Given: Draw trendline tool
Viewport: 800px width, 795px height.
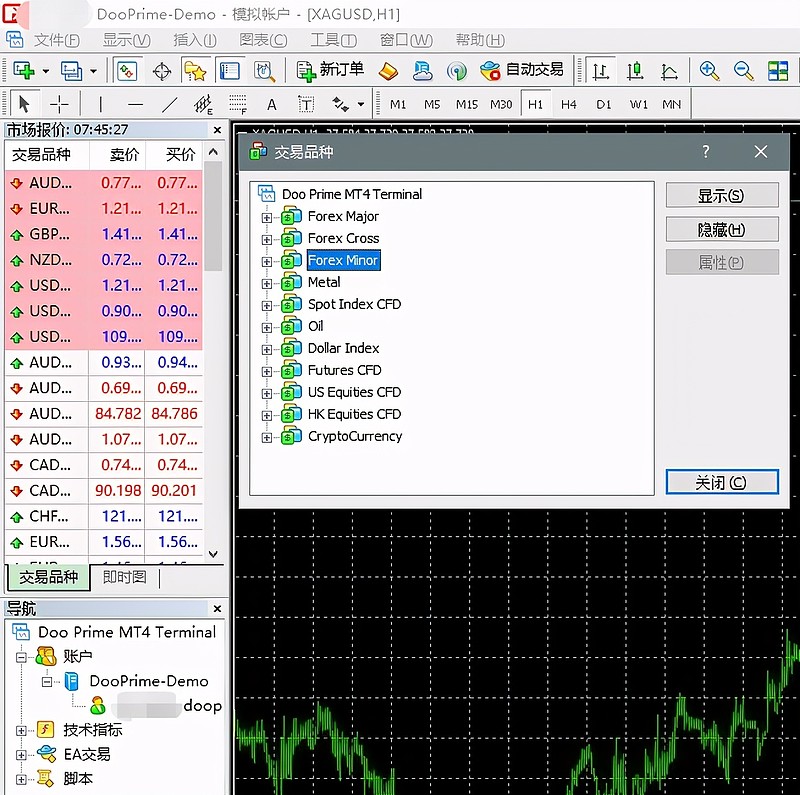Looking at the screenshot, I should click(169, 105).
